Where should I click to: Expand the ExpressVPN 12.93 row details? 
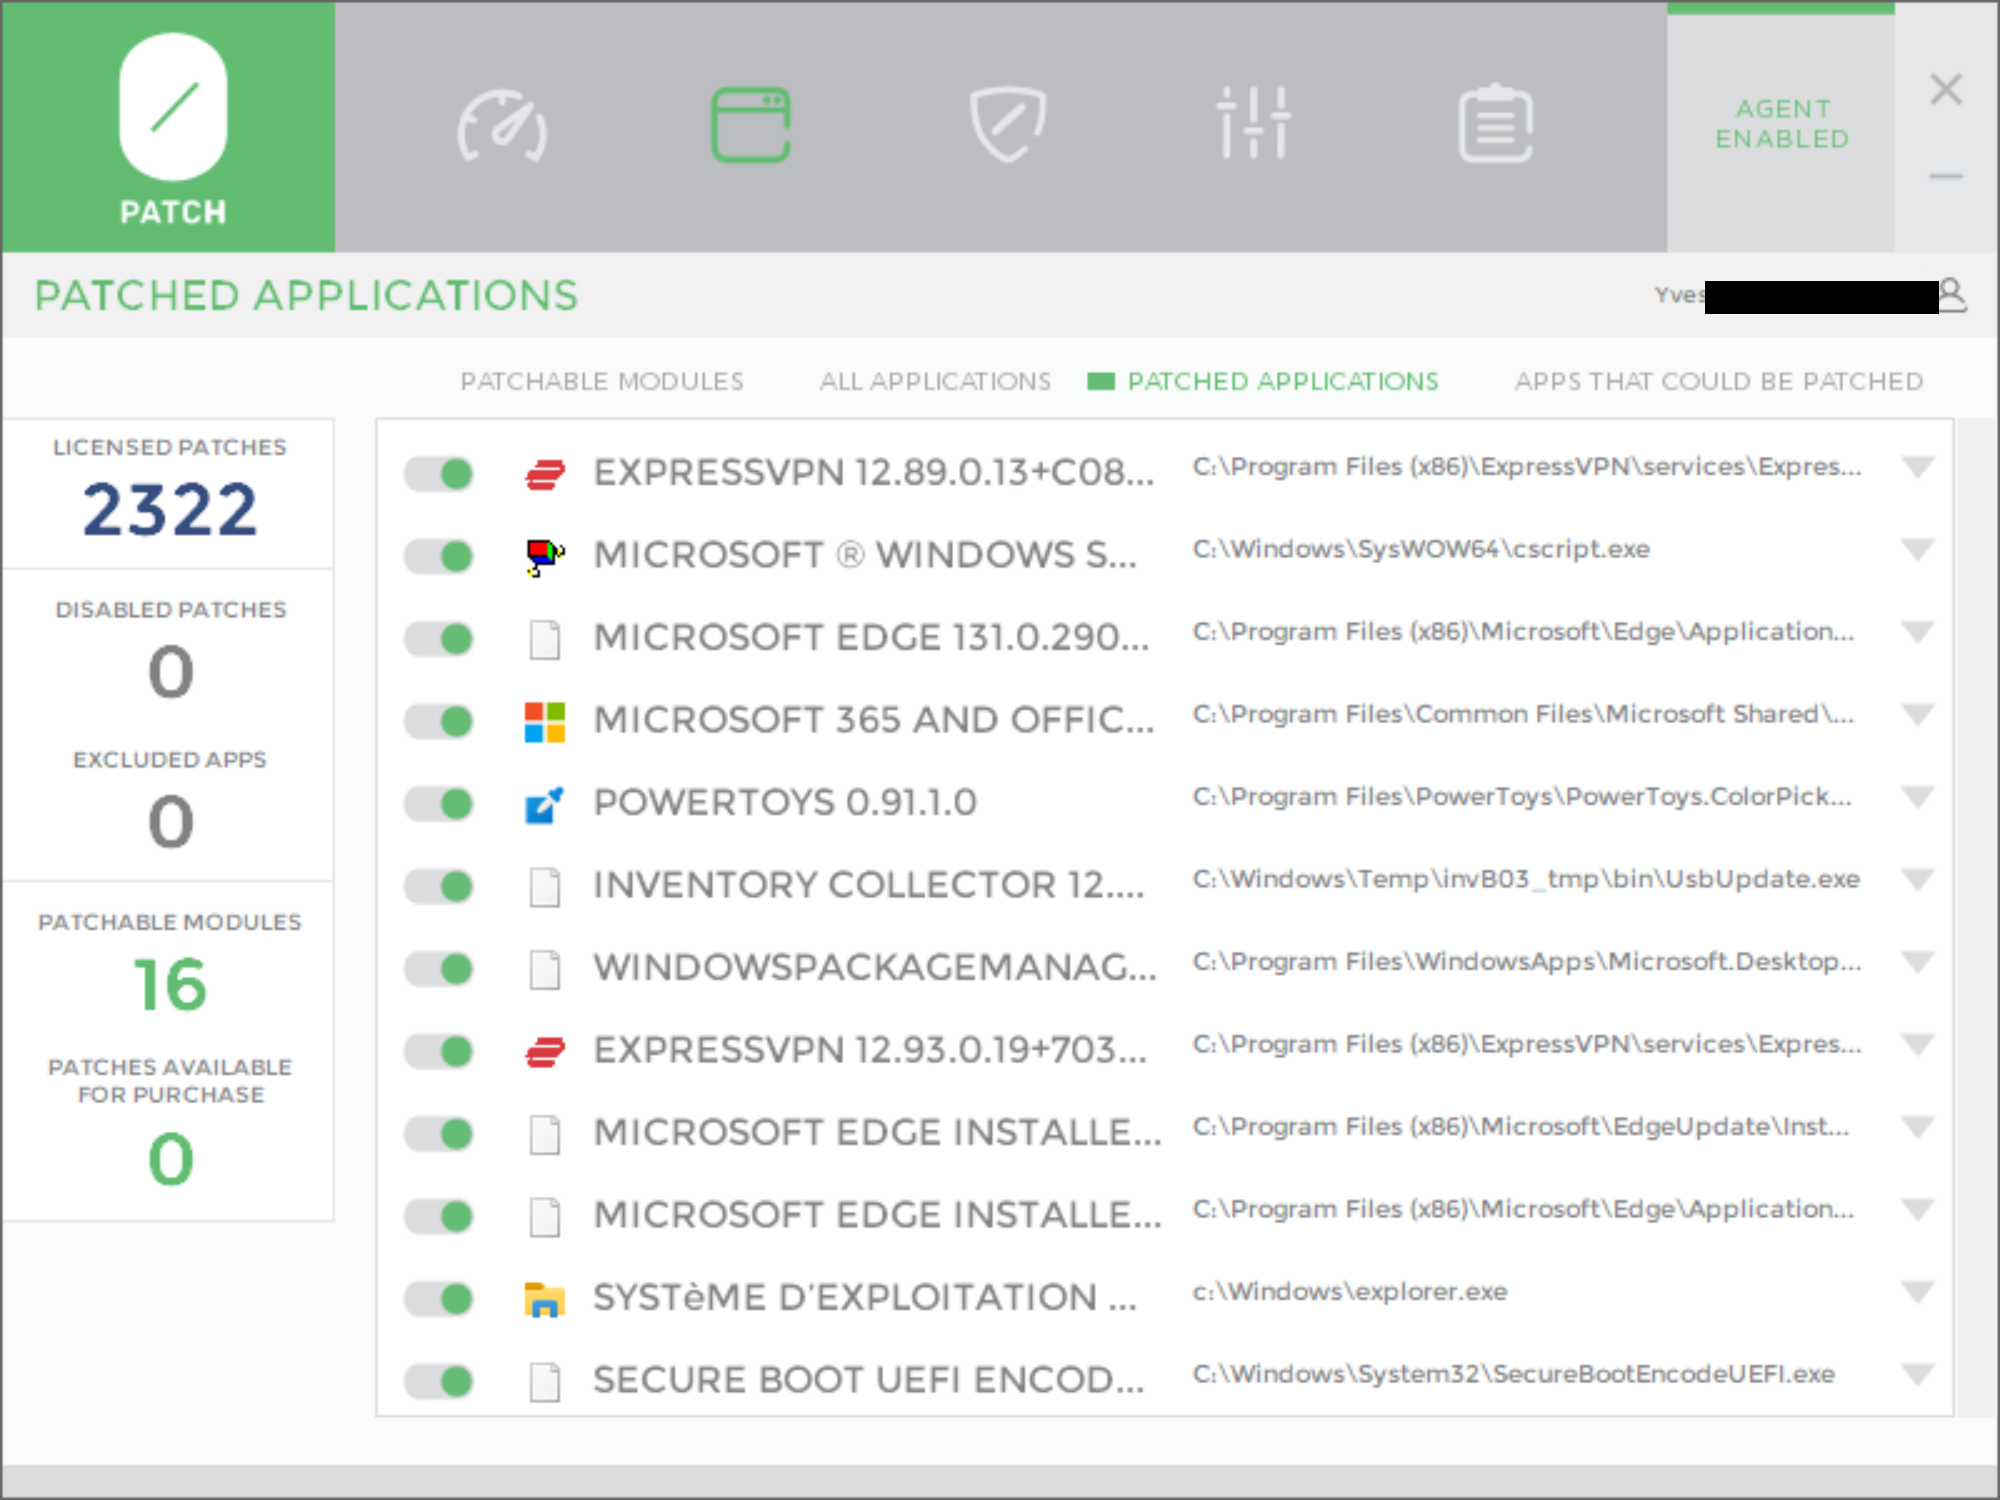1917,1045
